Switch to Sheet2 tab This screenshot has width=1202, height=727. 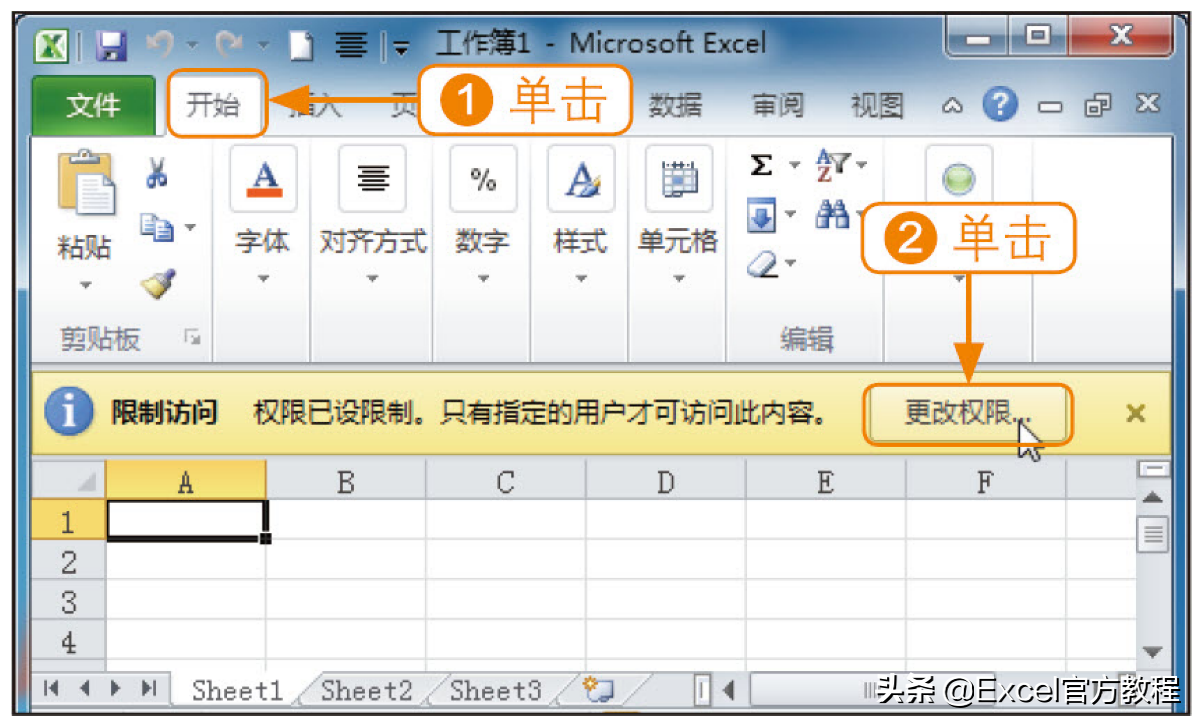pos(366,690)
